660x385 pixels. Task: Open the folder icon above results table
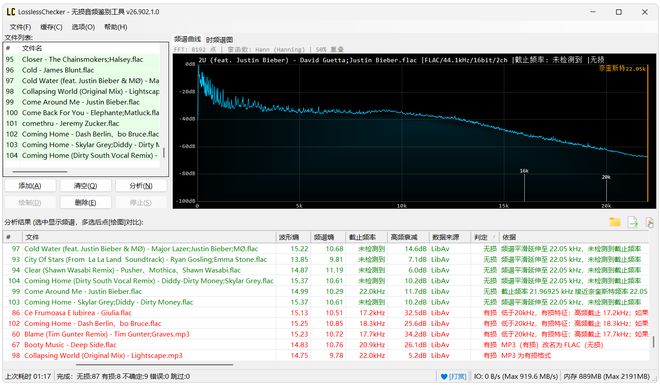615,222
